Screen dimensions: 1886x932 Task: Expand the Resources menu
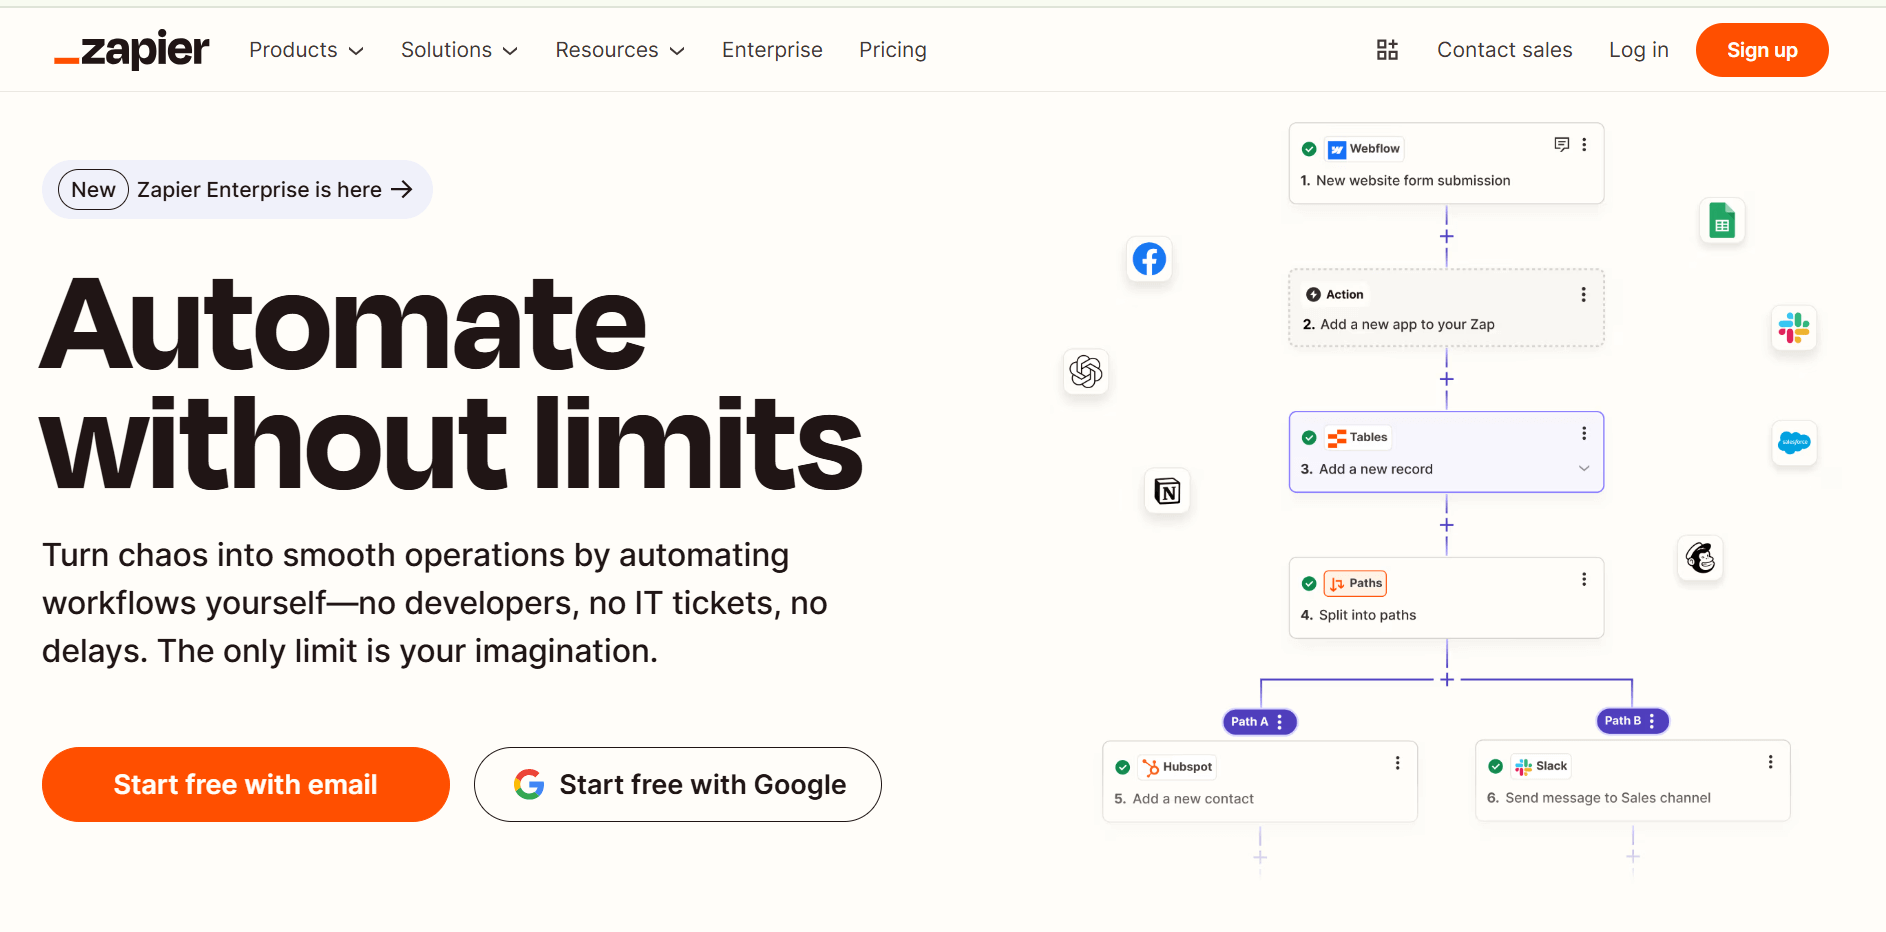click(x=620, y=50)
